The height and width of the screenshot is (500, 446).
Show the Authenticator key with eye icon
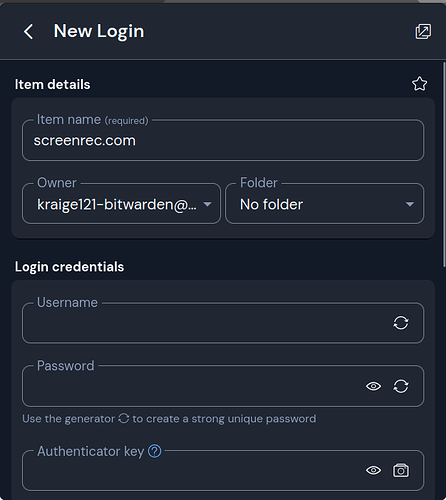(x=373, y=470)
